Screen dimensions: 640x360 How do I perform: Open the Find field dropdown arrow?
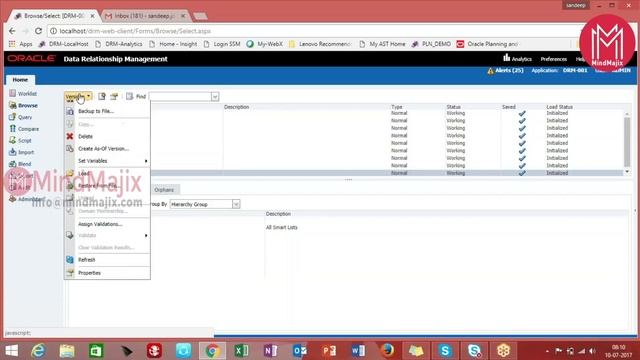point(215,97)
